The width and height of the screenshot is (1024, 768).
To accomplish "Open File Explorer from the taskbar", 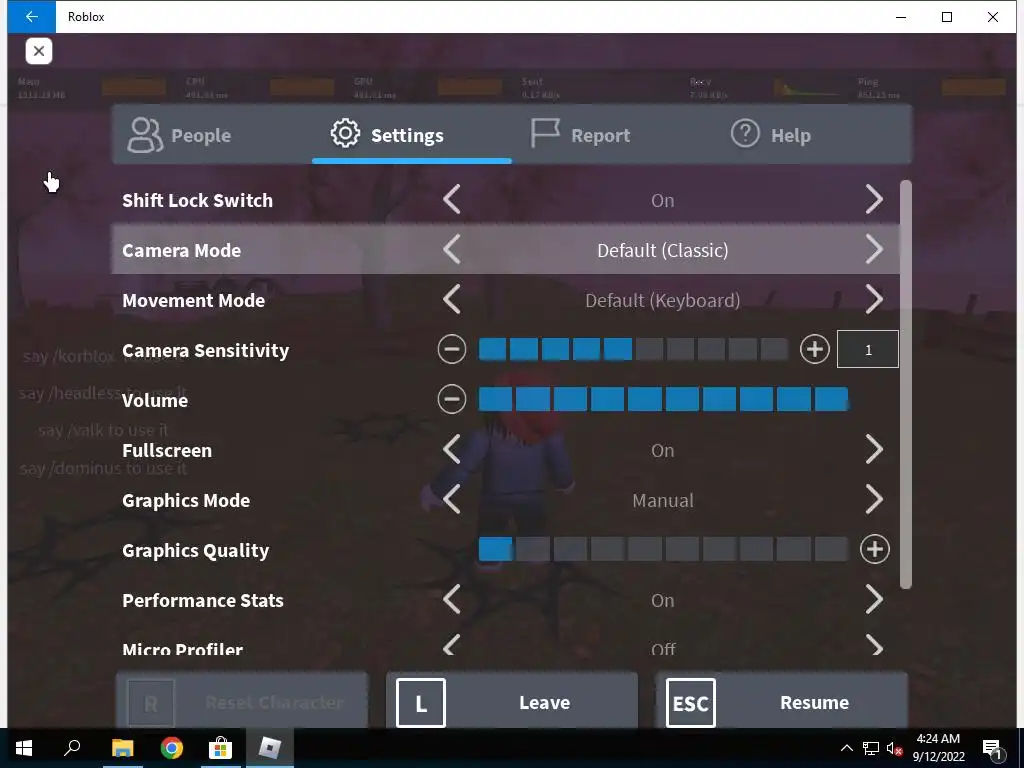I will (x=122, y=748).
